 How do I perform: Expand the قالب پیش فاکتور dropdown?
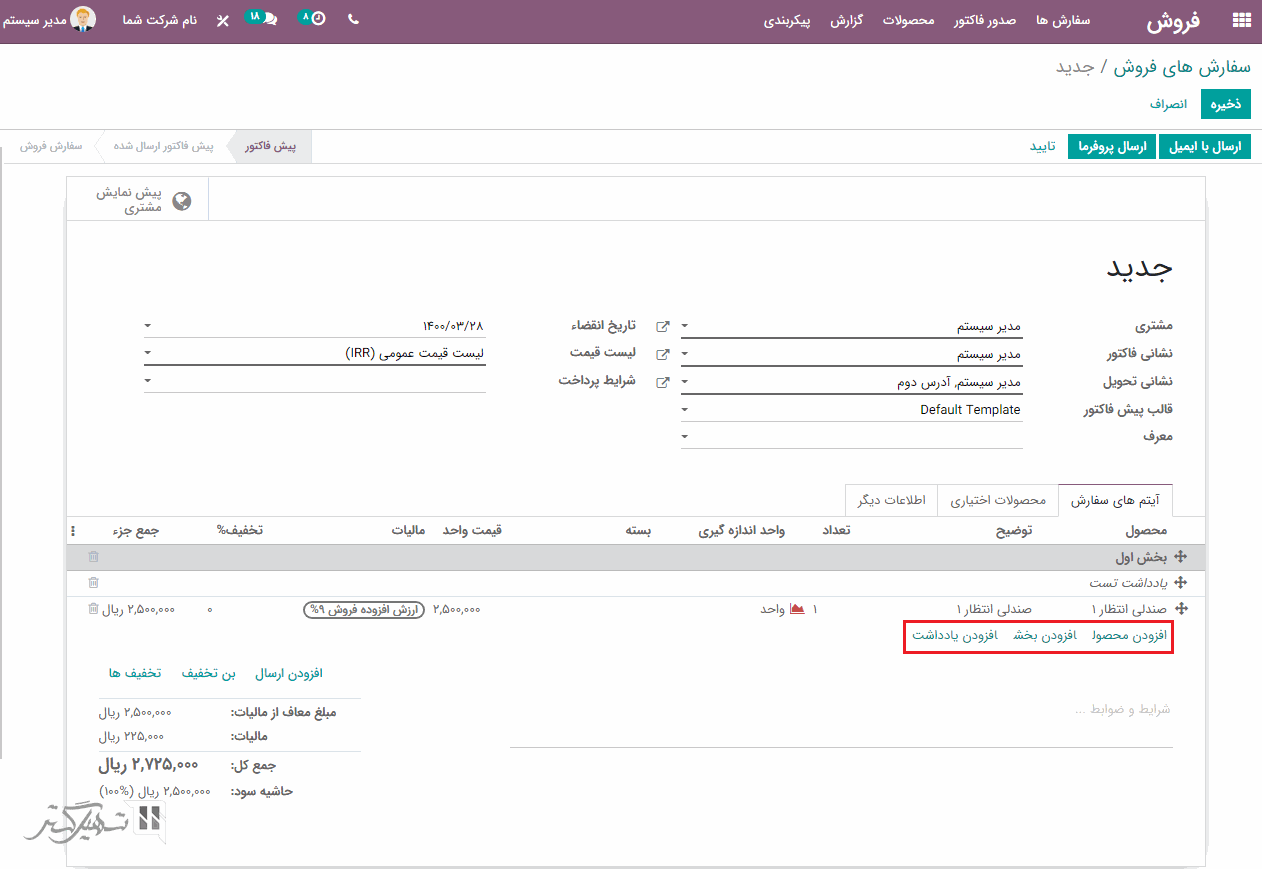685,409
